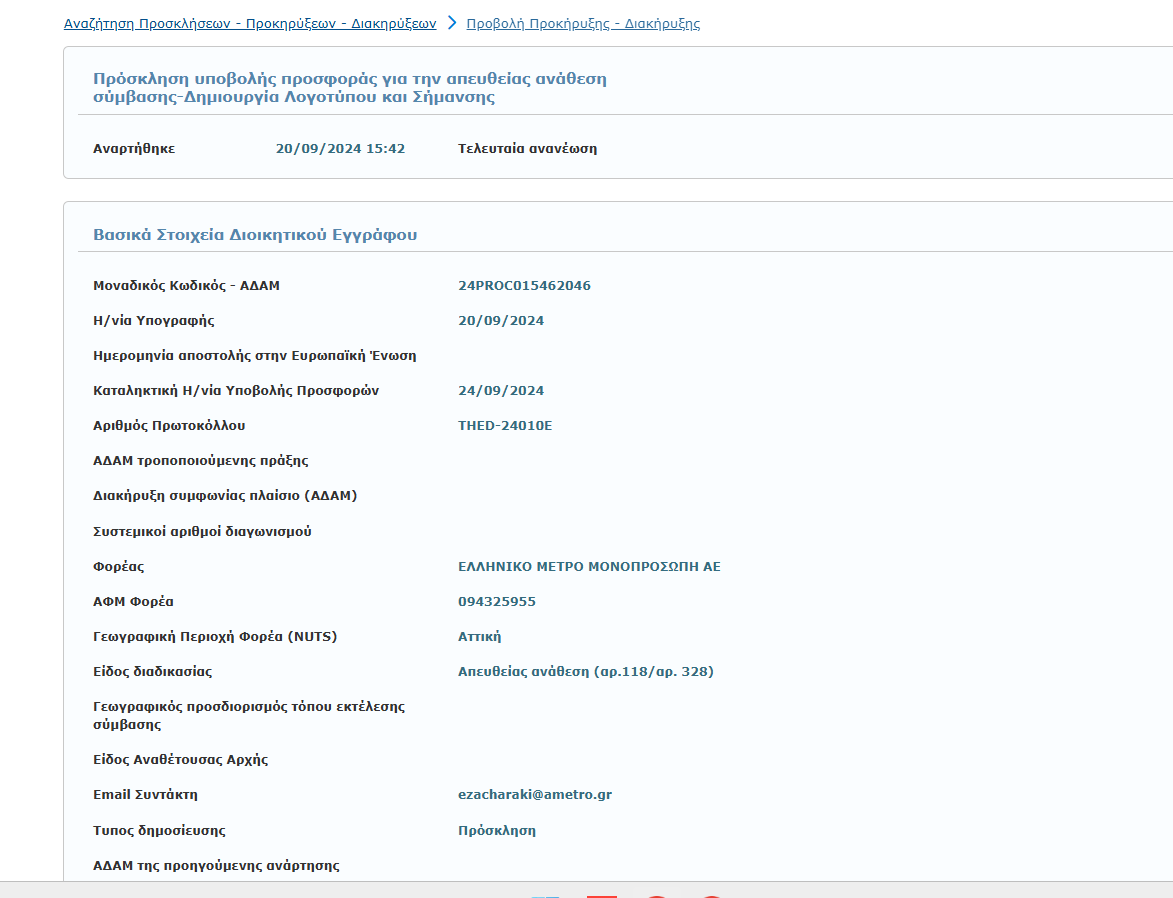Click the posted date '20/09/2024 15:42'
The width and height of the screenshot is (1173, 898).
[x=340, y=148]
